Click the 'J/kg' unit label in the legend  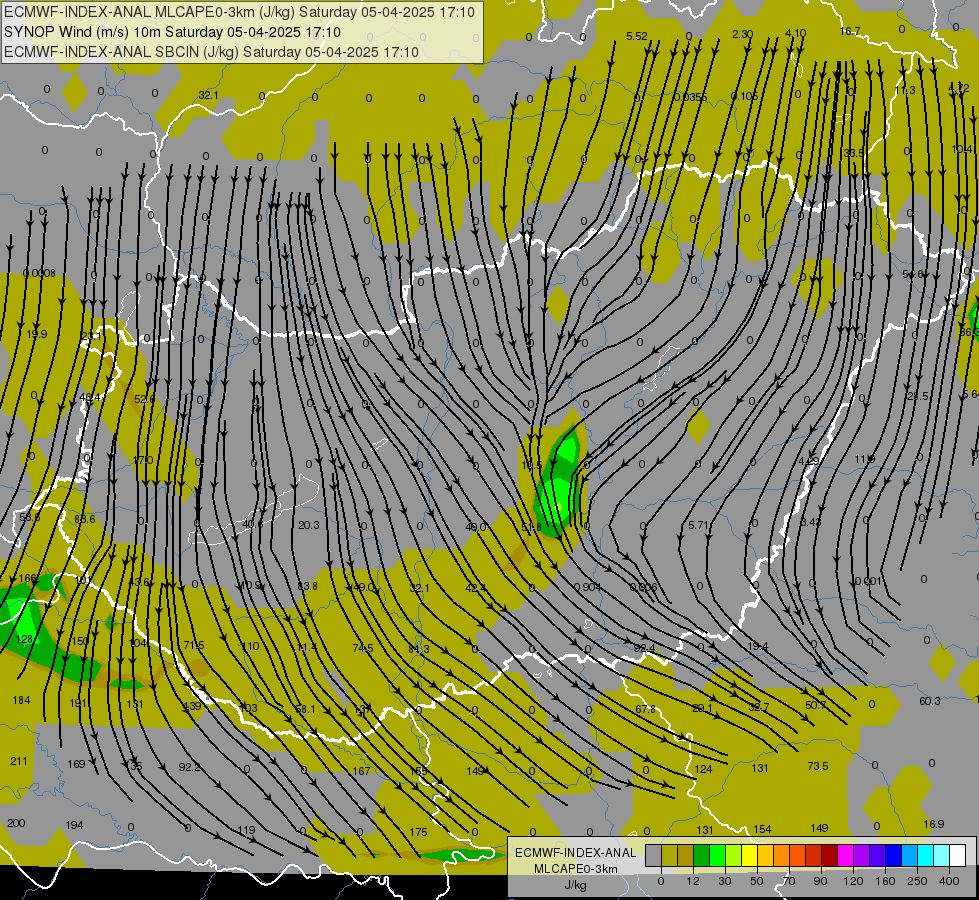(576, 884)
